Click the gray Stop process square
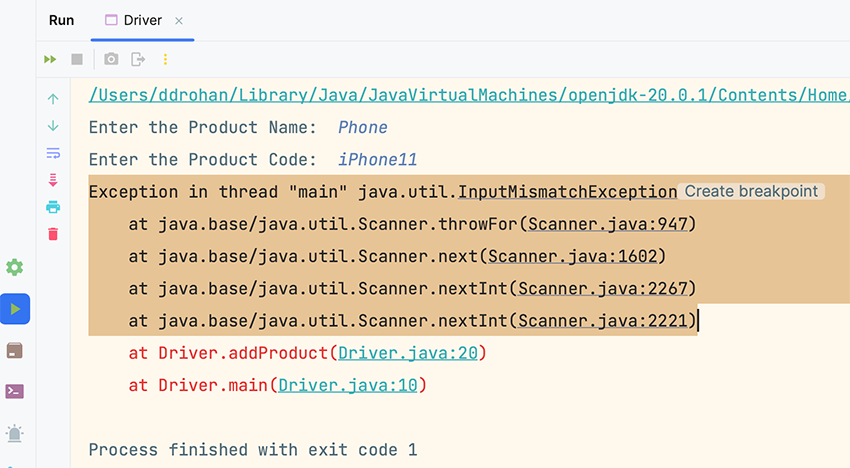This screenshot has height=468, width=850. tap(77, 60)
